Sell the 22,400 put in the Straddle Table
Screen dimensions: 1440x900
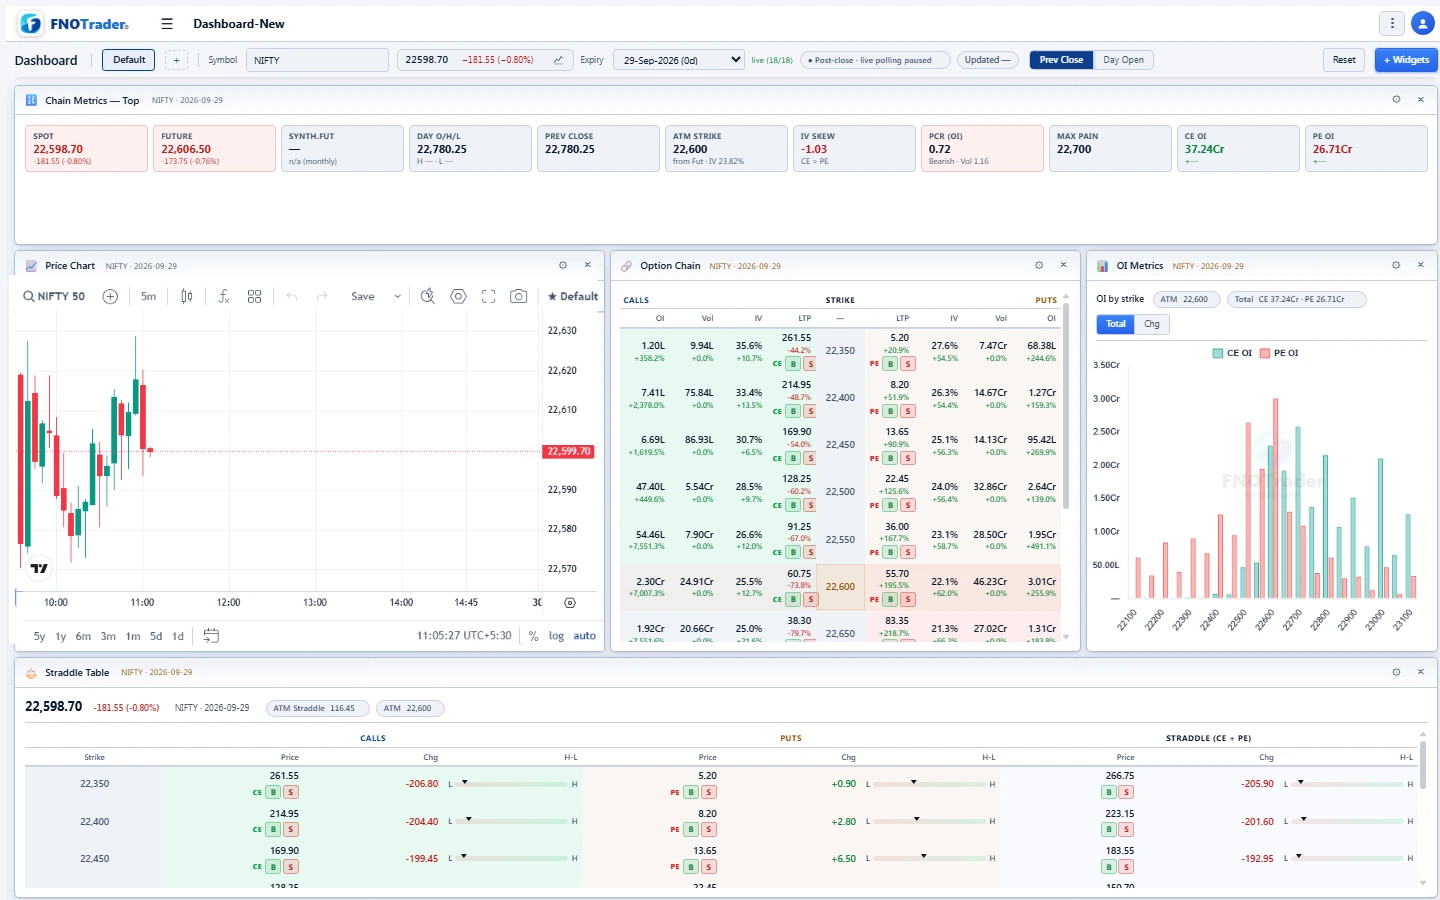click(x=709, y=829)
